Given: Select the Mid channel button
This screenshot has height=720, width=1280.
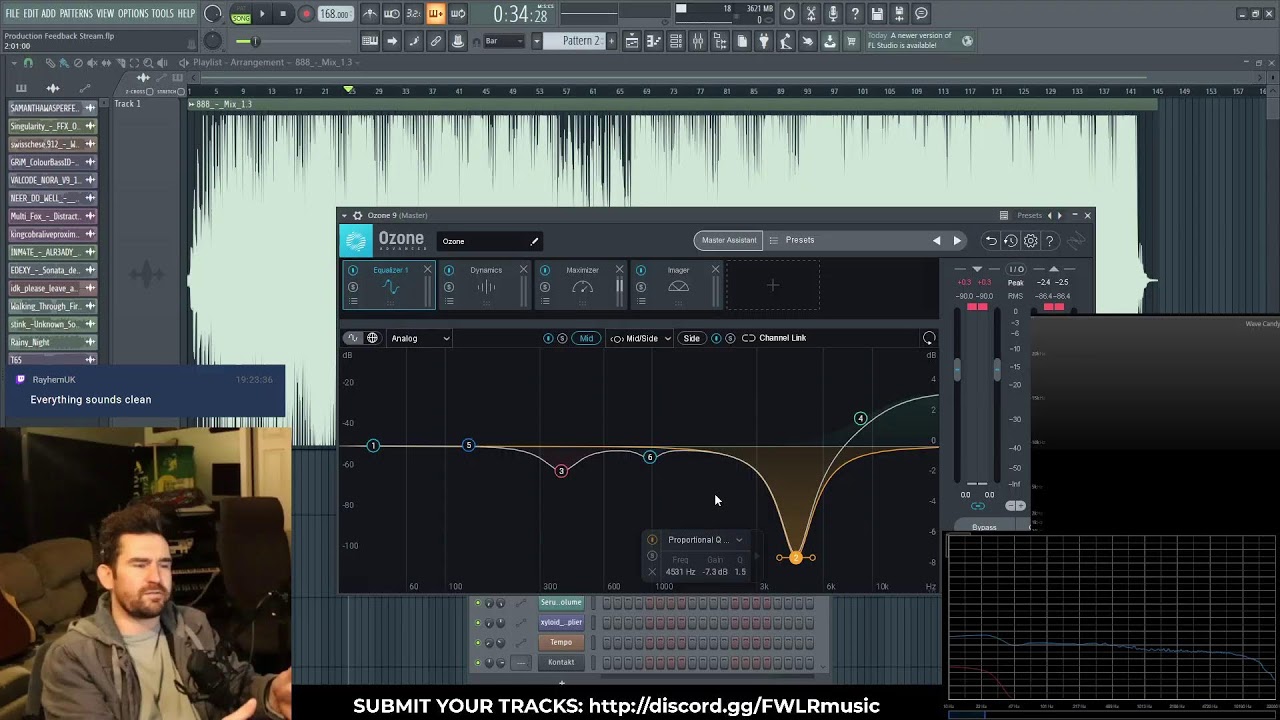Looking at the screenshot, I should coord(586,338).
